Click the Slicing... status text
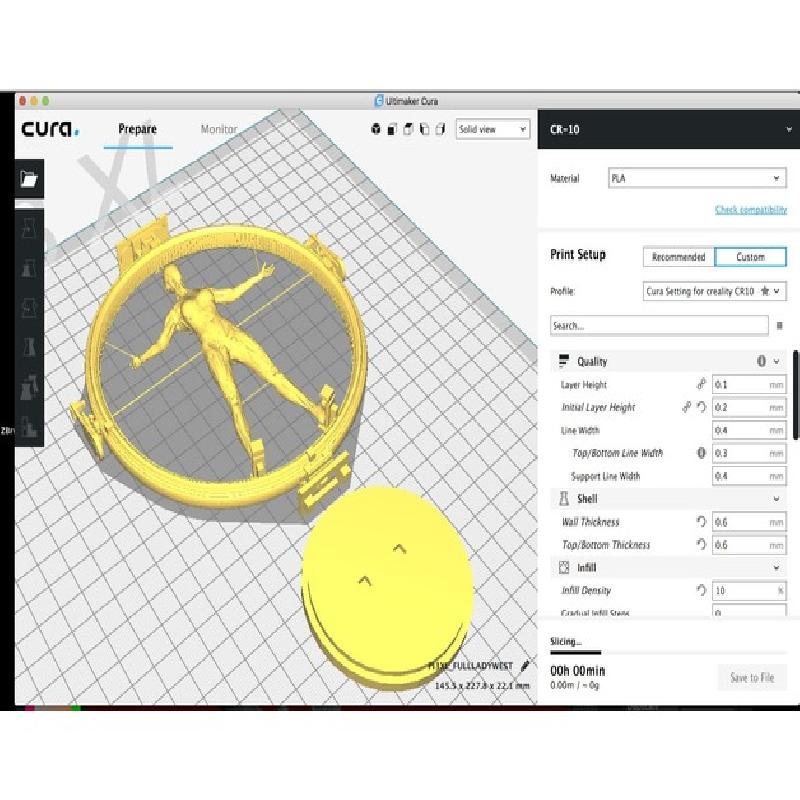This screenshot has width=800, height=800. 565,641
